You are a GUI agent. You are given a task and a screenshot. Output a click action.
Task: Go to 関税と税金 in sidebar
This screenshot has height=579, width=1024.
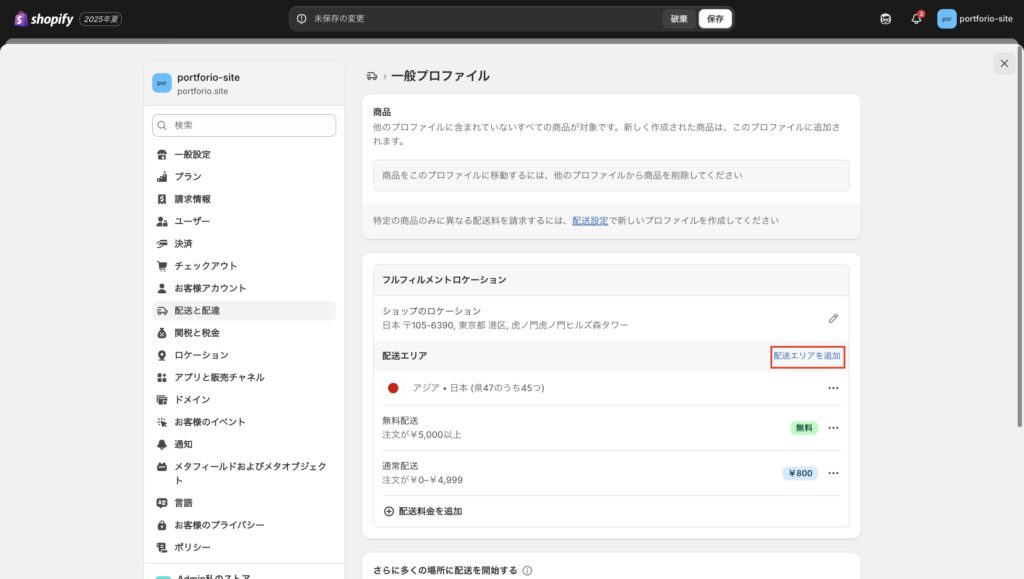tap(196, 333)
